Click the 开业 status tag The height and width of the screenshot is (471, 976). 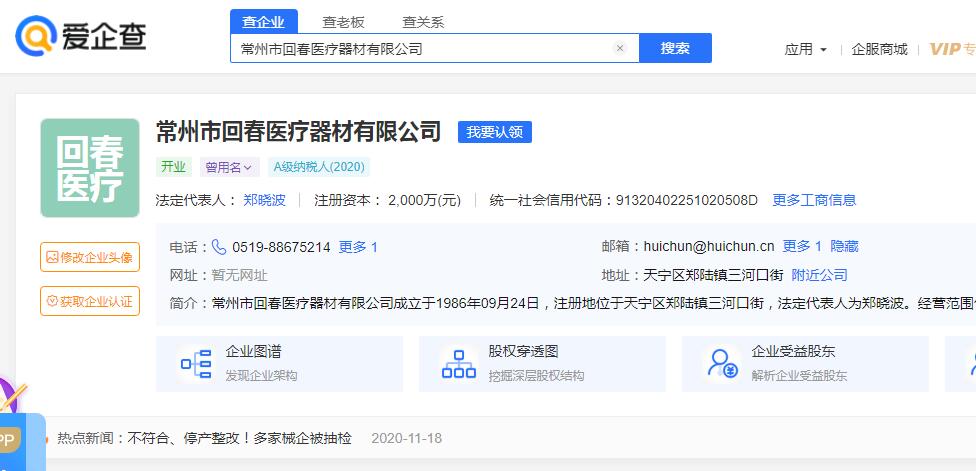(x=174, y=167)
